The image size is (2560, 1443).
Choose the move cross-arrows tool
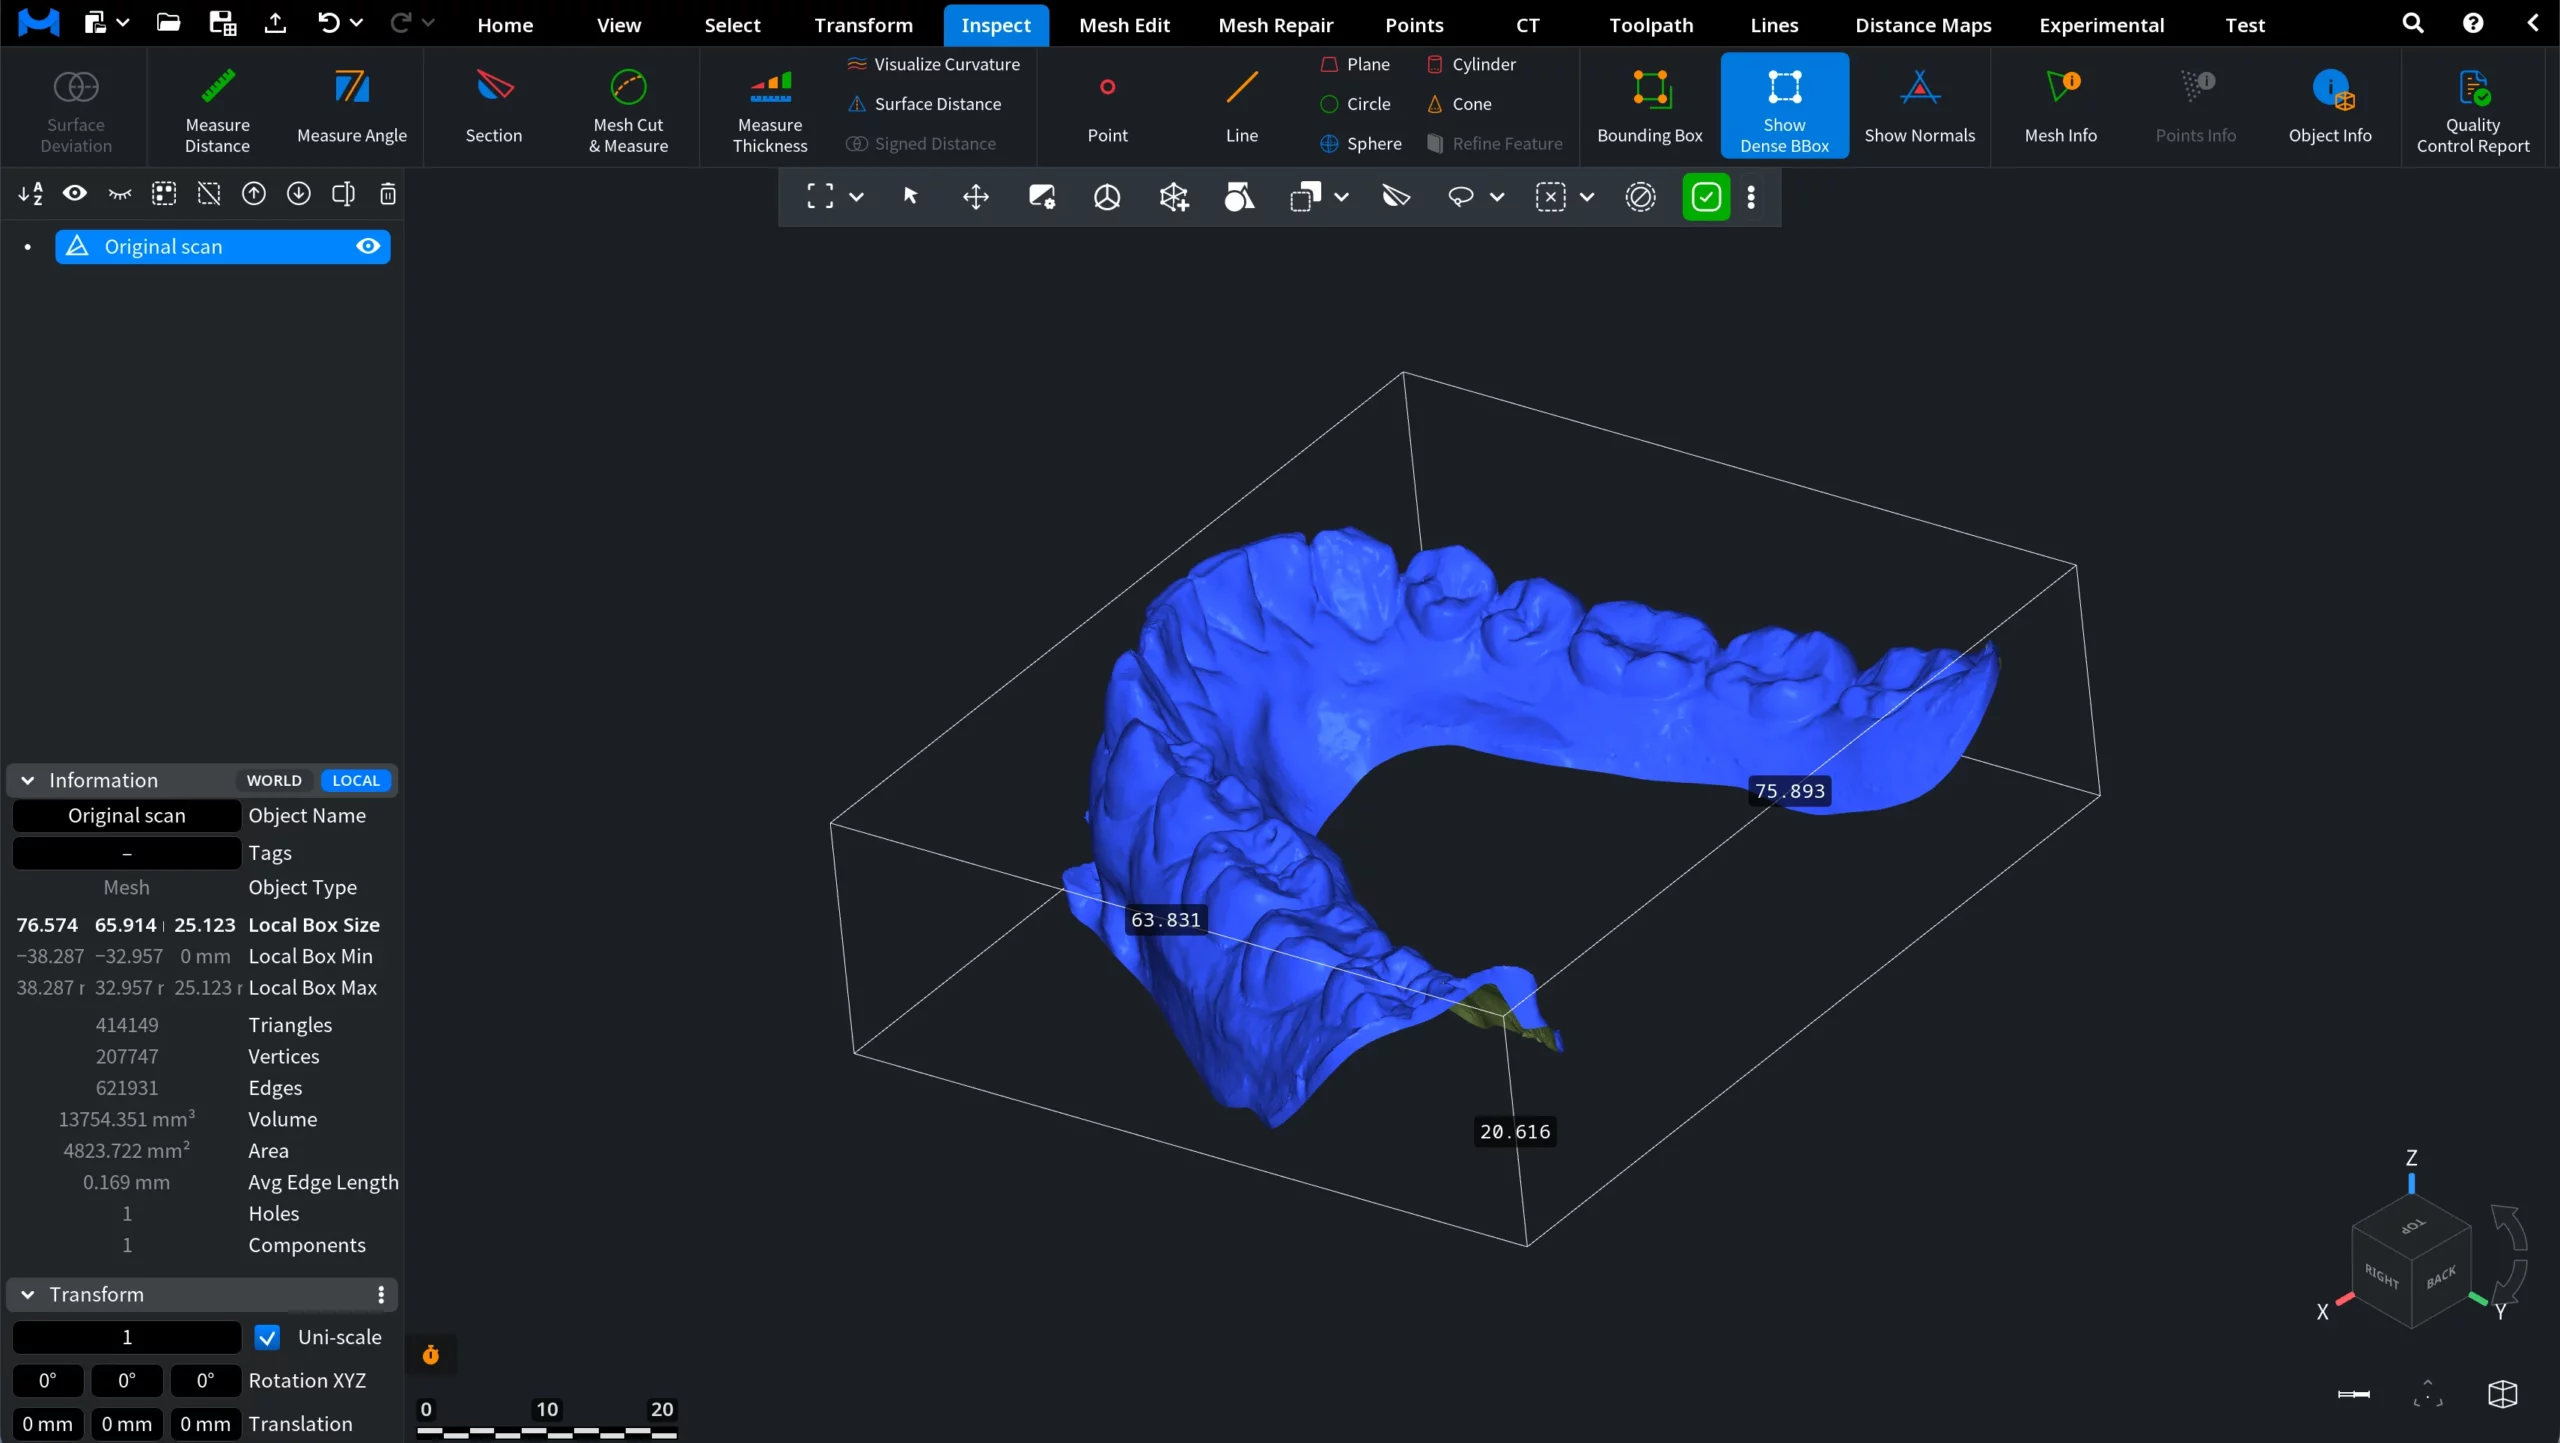tap(976, 197)
